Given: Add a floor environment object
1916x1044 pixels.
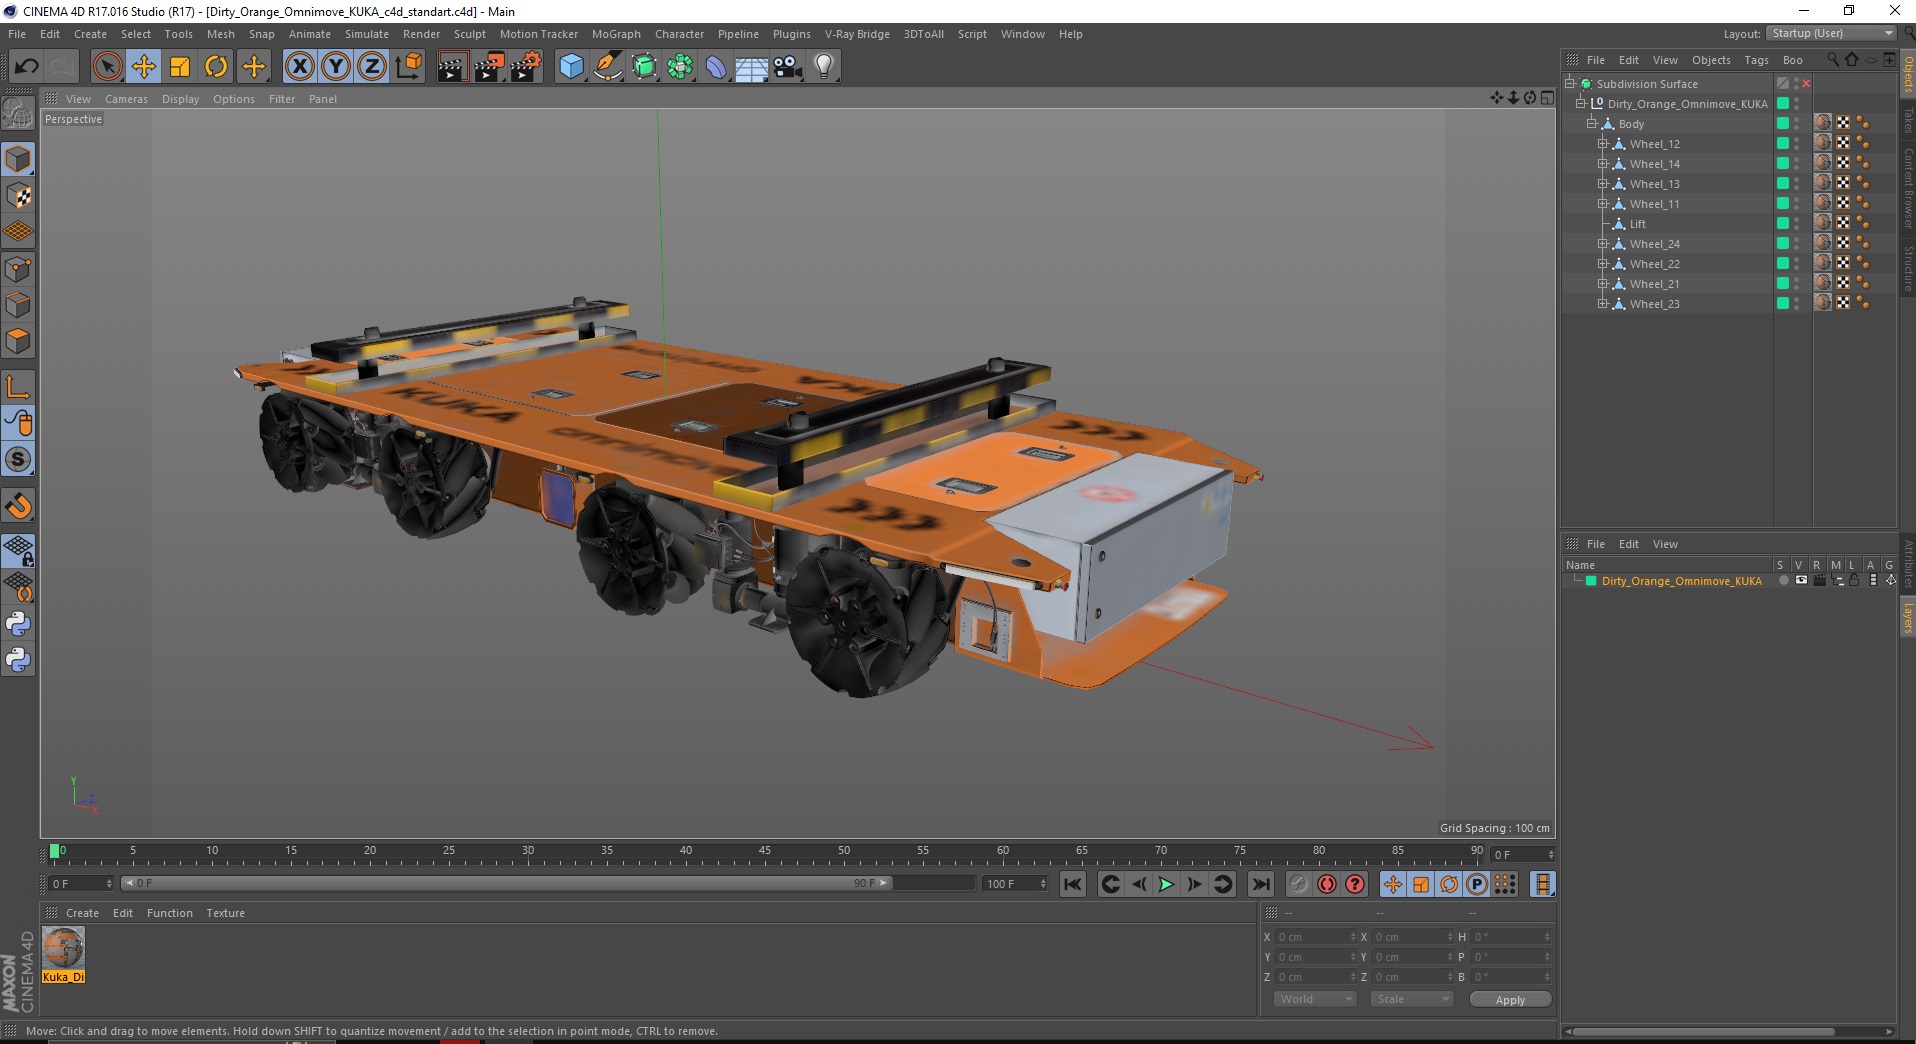Looking at the screenshot, I should 752,67.
